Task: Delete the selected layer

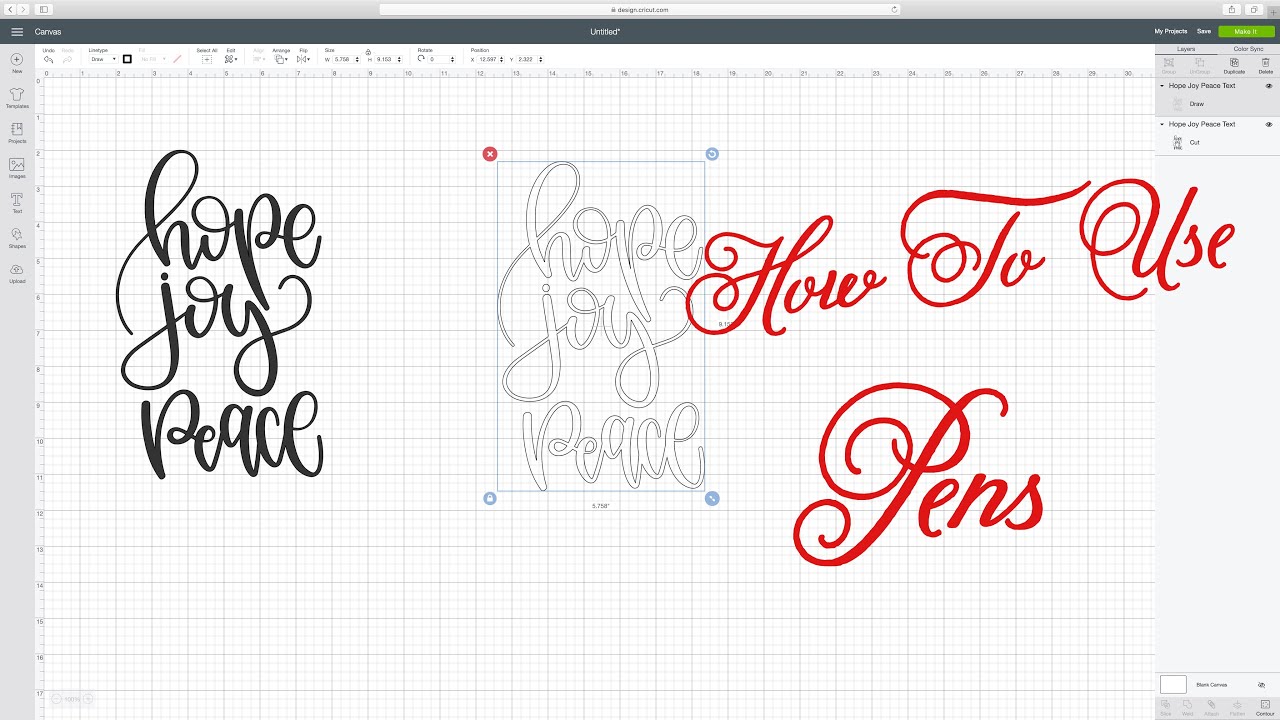Action: click(1265, 65)
